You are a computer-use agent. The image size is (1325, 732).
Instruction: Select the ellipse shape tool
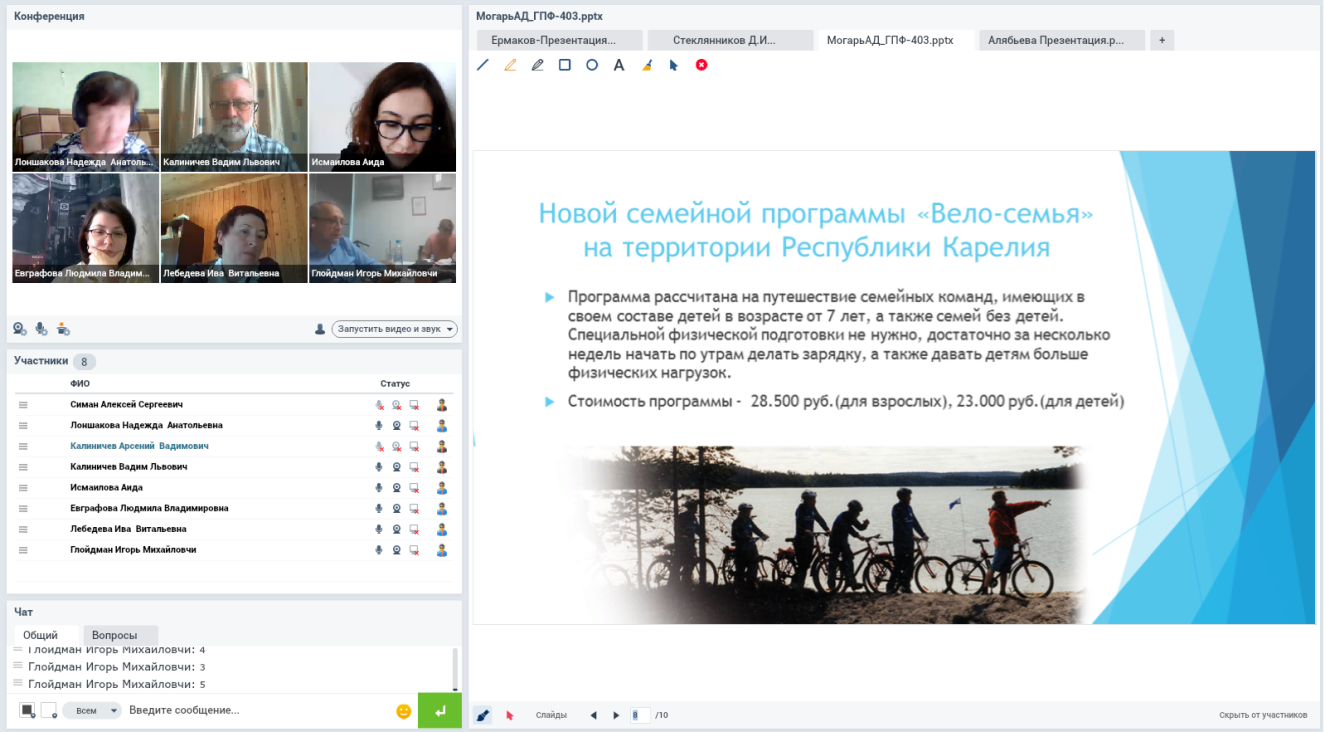pyautogui.click(x=592, y=65)
